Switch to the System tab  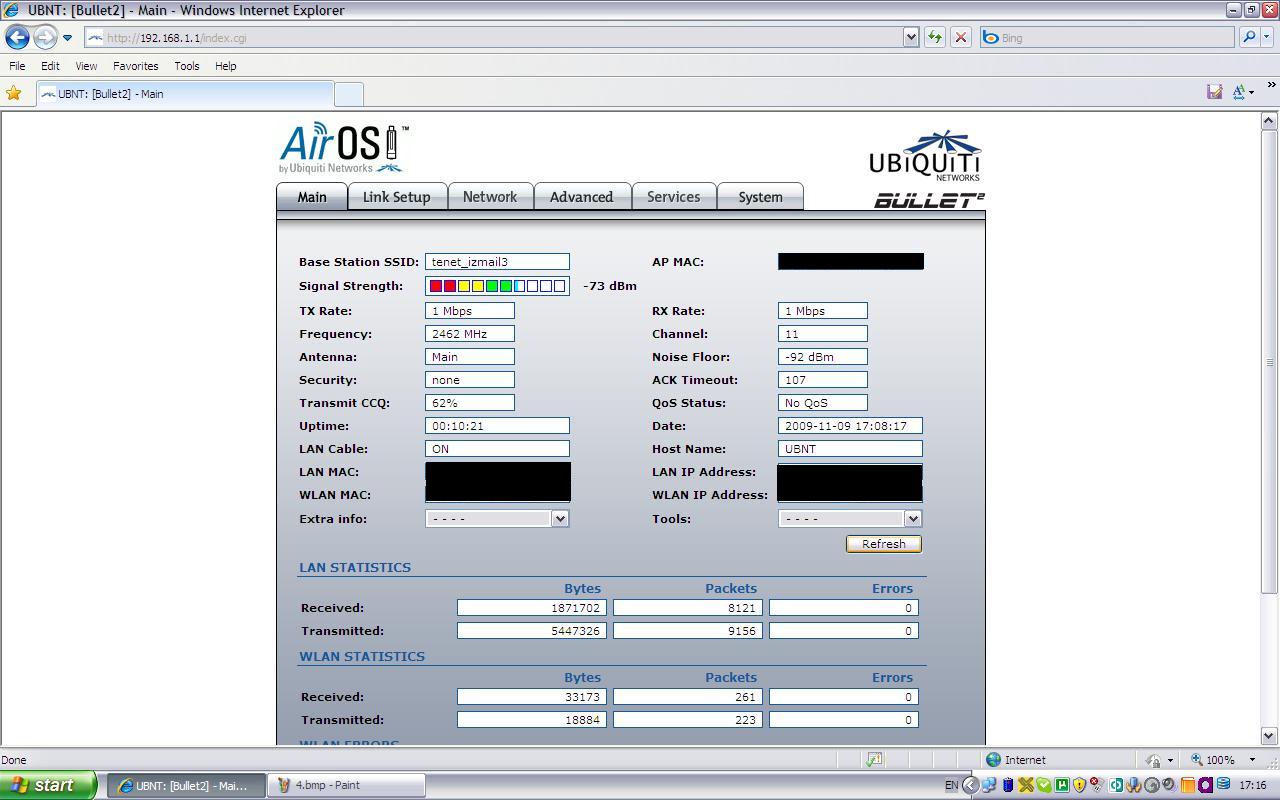click(x=760, y=197)
